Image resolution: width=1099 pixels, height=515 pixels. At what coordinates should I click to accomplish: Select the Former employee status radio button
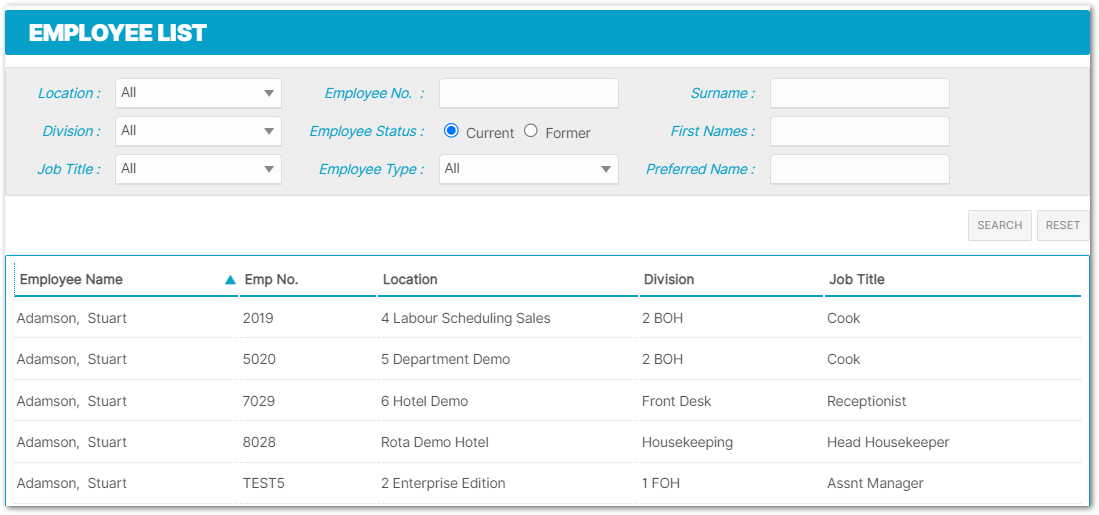pos(531,130)
